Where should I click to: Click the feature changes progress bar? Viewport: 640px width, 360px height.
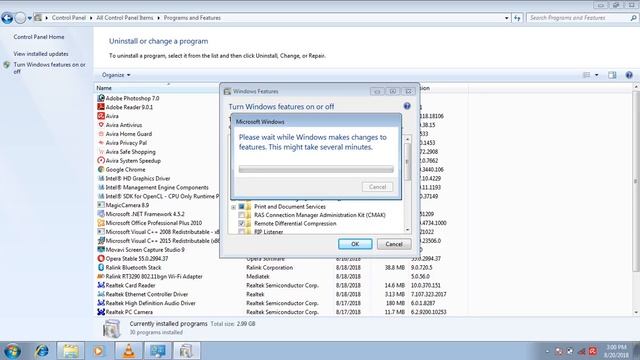pyautogui.click(x=316, y=169)
